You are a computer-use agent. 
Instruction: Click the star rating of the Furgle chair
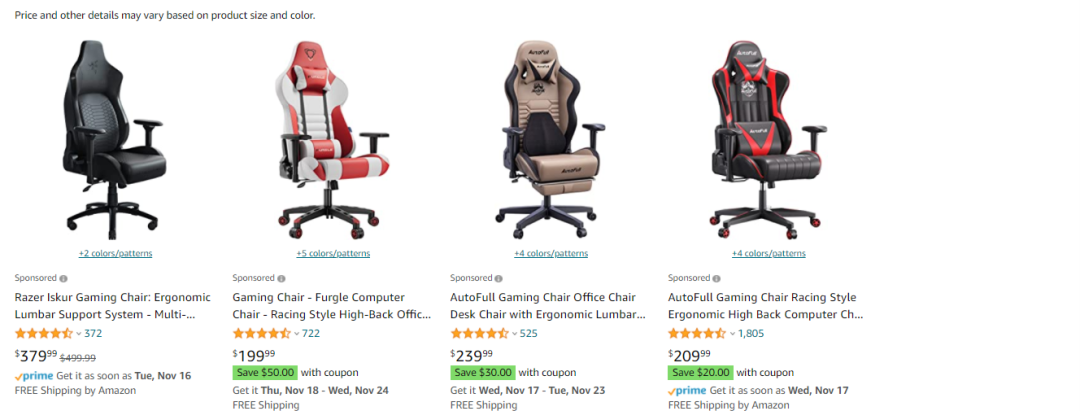pos(261,334)
